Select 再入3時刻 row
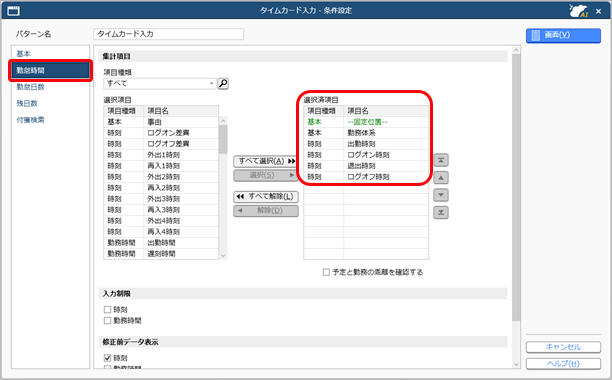Viewport: 612px width, 380px height. coord(161,210)
